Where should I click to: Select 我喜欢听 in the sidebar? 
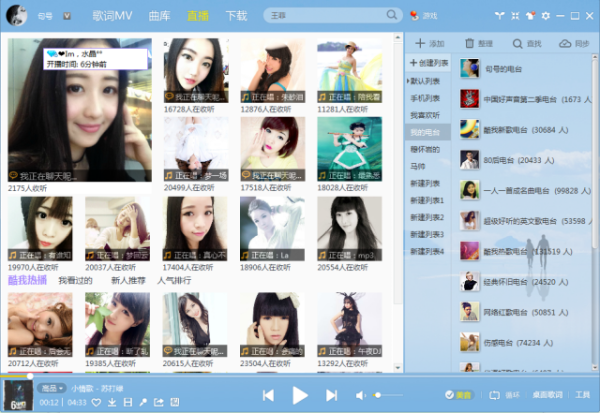425,115
